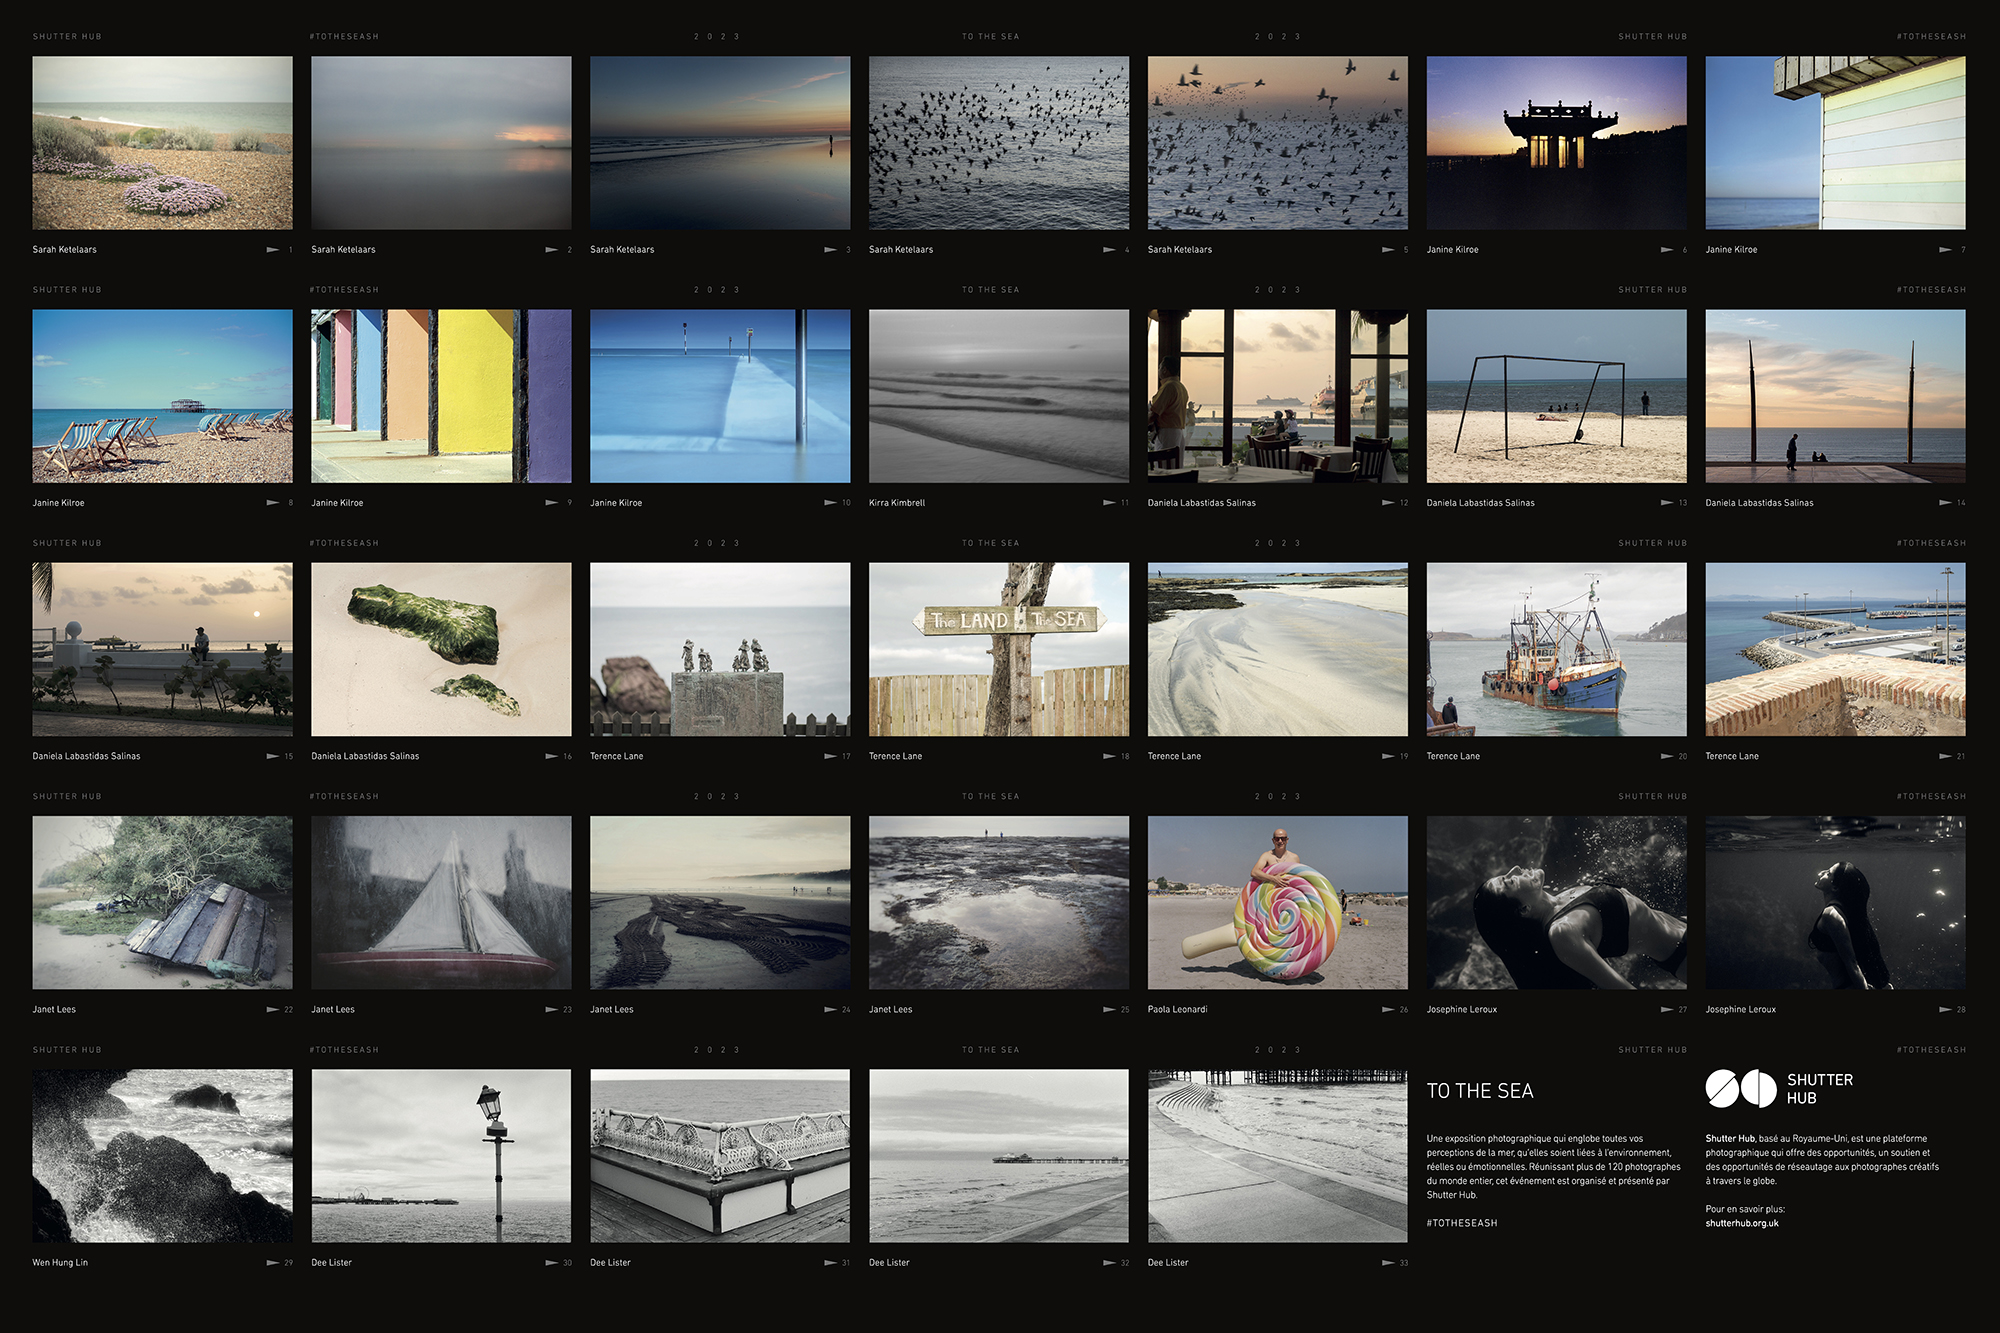The width and height of the screenshot is (2000, 1333).
Task: Click the arrow icon beside number 4
Action: pos(1109,250)
